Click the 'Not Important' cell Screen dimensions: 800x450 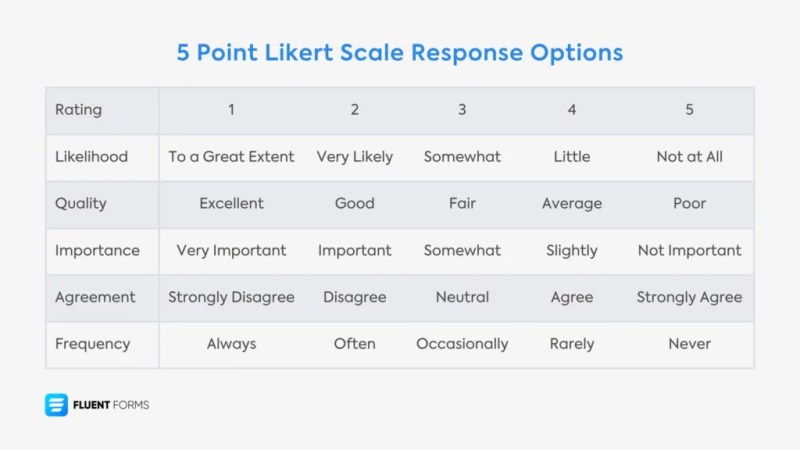pyautogui.click(x=689, y=251)
